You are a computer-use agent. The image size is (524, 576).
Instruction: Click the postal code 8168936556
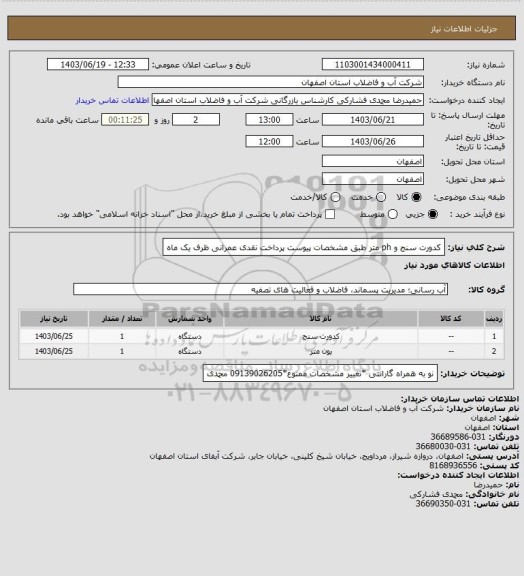click(453, 465)
